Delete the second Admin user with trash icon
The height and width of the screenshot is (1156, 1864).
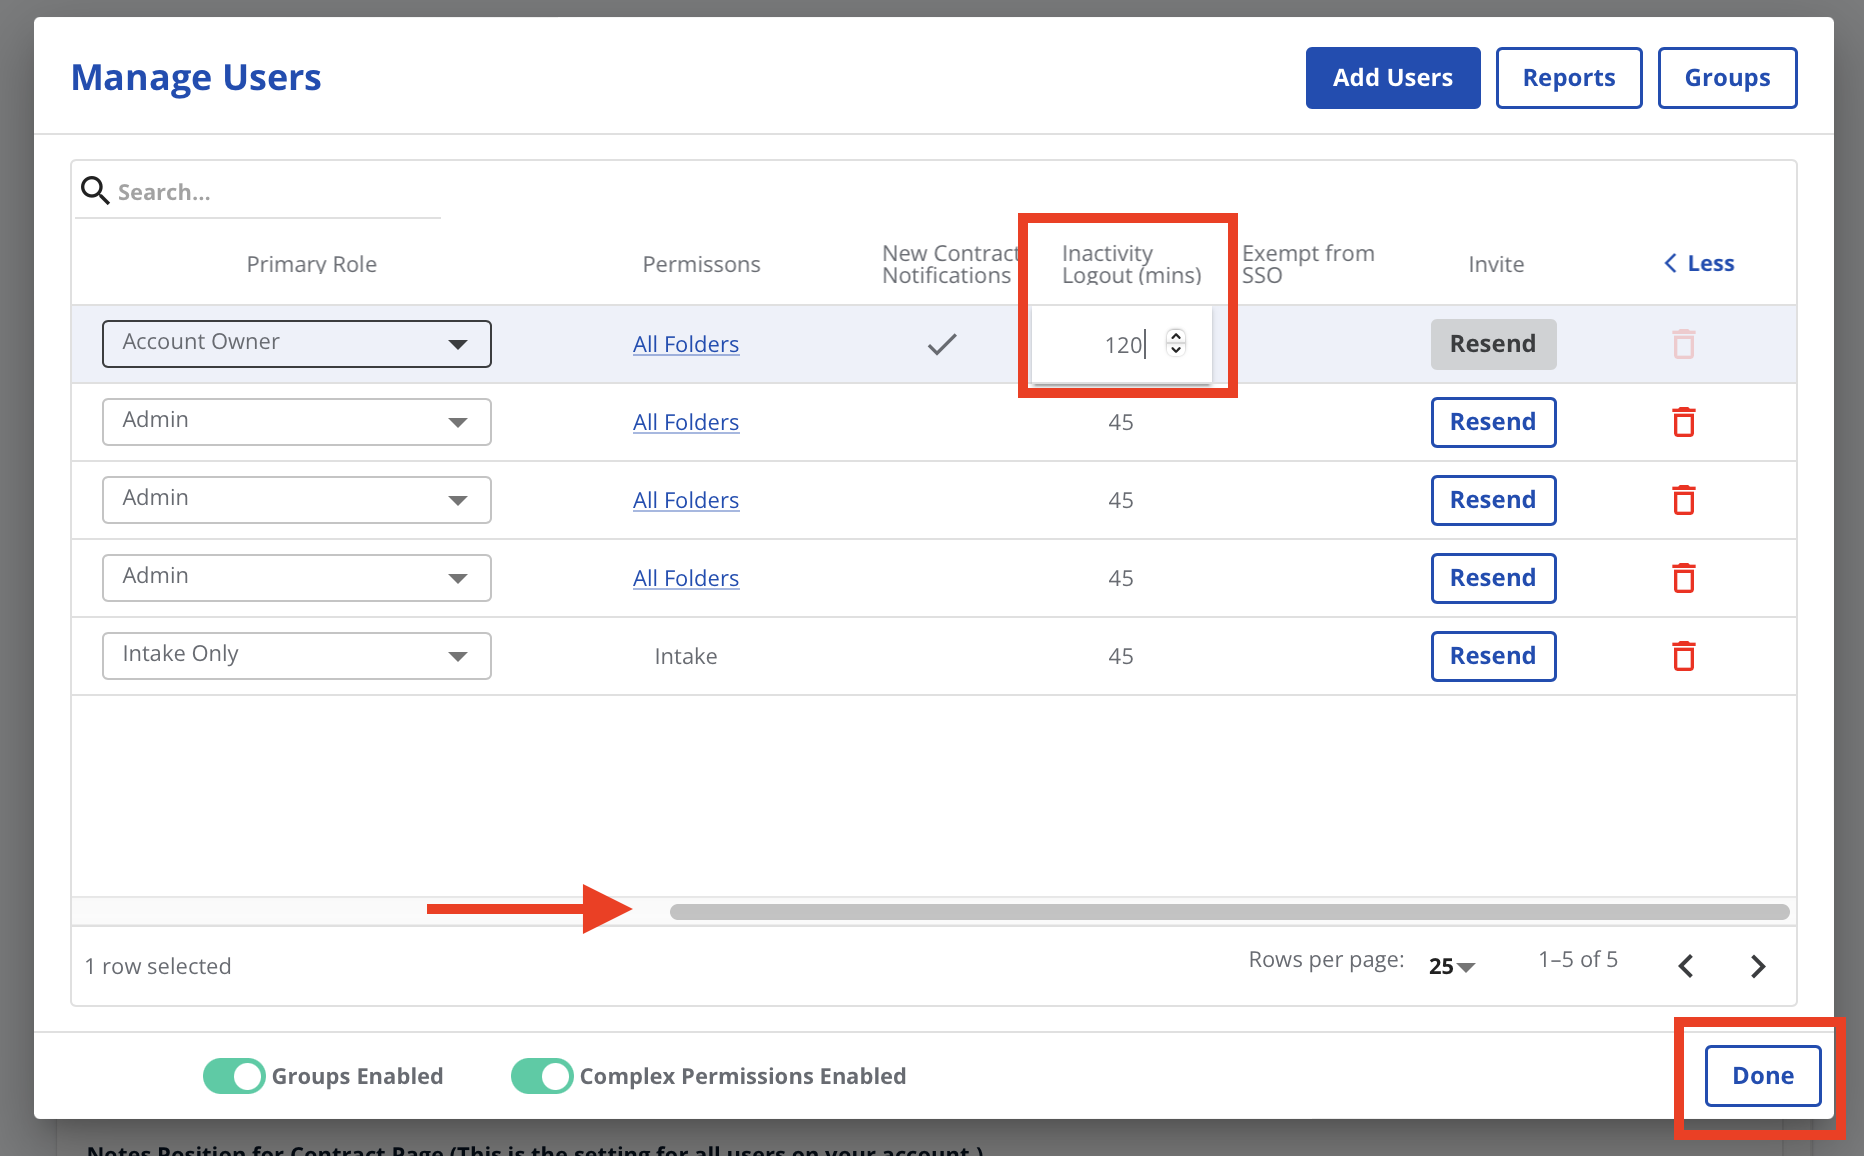[1684, 500]
